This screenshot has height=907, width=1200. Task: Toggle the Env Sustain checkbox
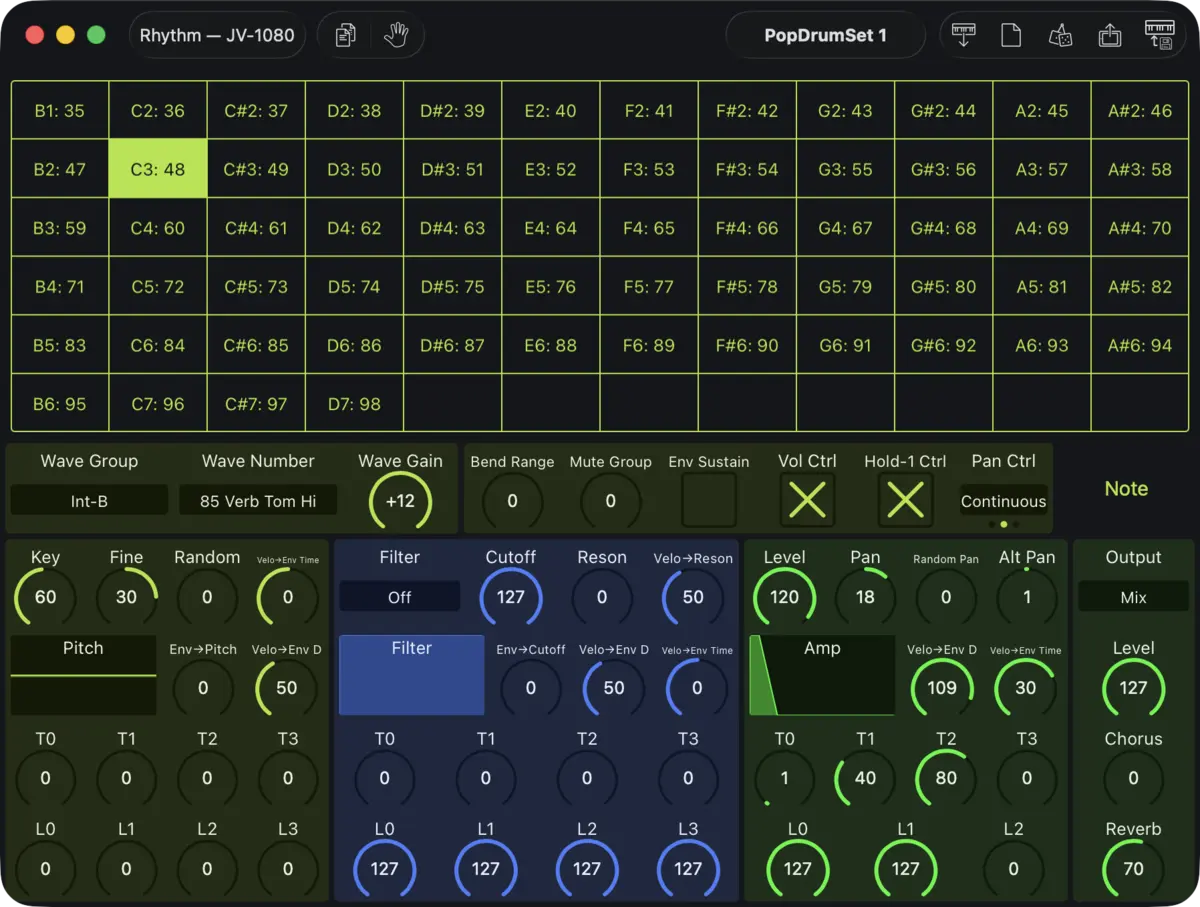(709, 500)
